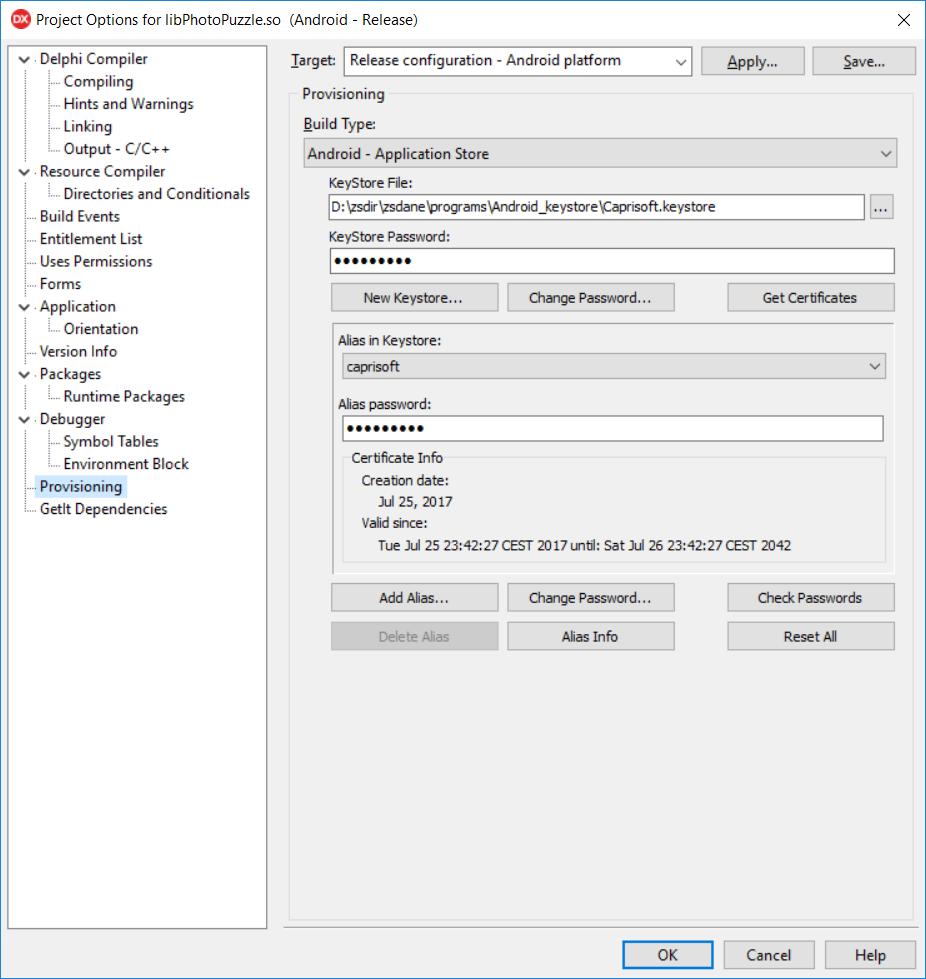Viewport: 926px width, 979px height.
Task: Click the certificate validity period text
Action: point(584,545)
